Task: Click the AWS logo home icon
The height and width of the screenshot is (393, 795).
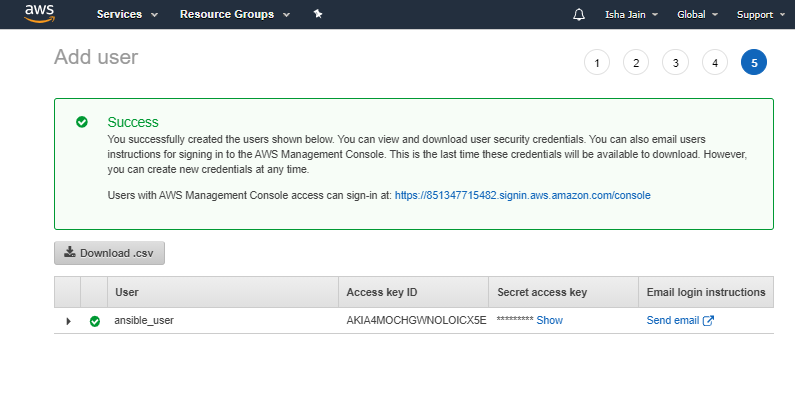Action: pyautogui.click(x=40, y=14)
